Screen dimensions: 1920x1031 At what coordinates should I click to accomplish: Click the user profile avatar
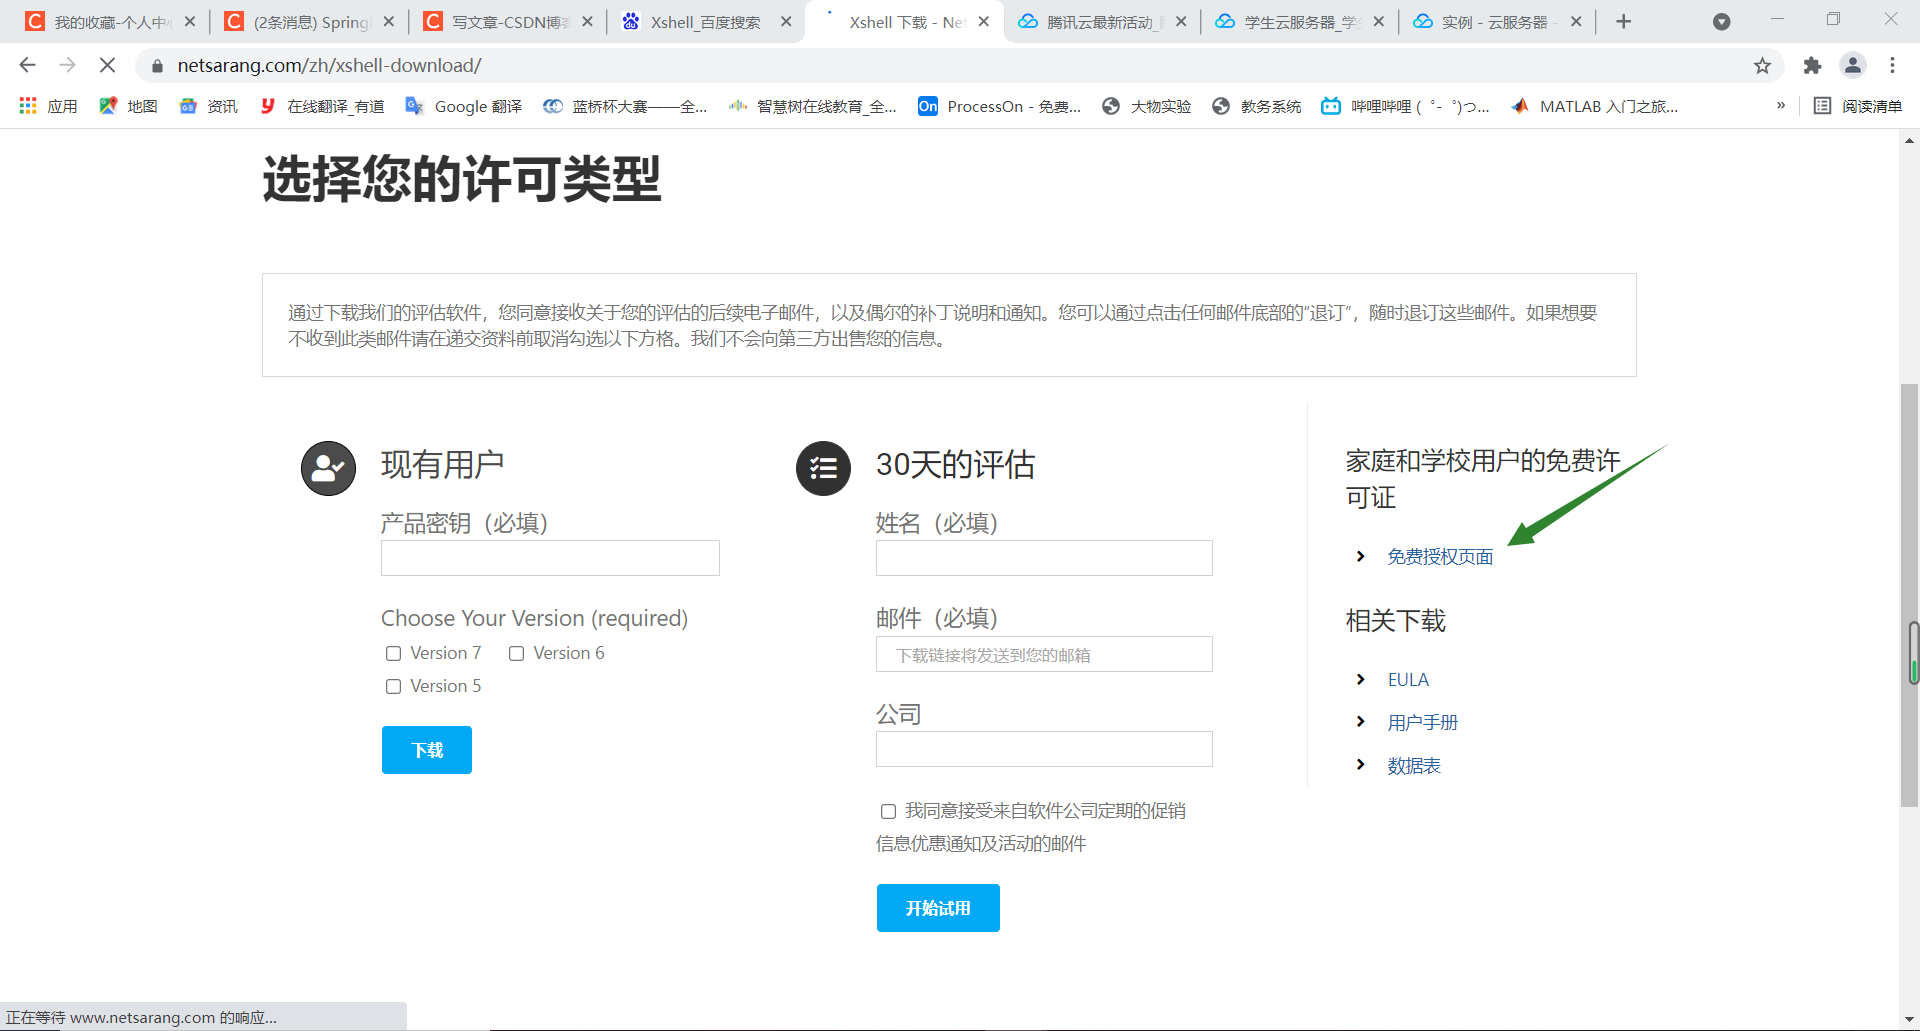tap(1853, 65)
